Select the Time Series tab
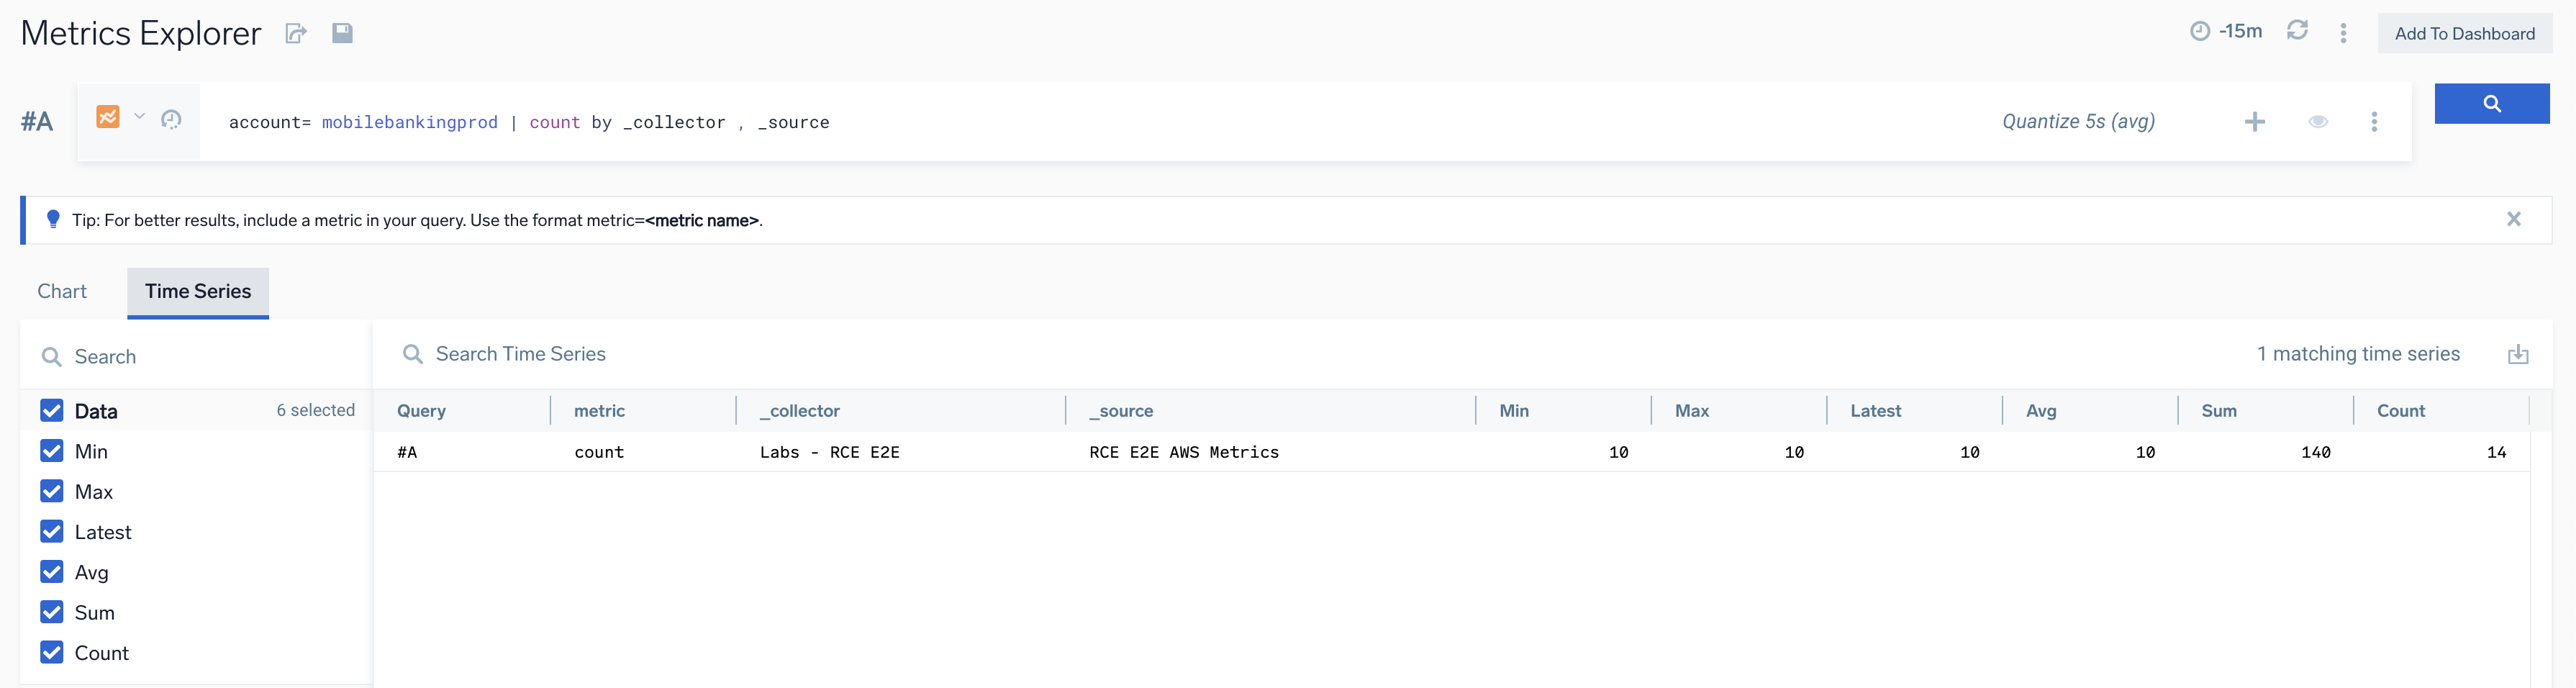Image resolution: width=2576 pixels, height=688 pixels. pyautogui.click(x=198, y=291)
